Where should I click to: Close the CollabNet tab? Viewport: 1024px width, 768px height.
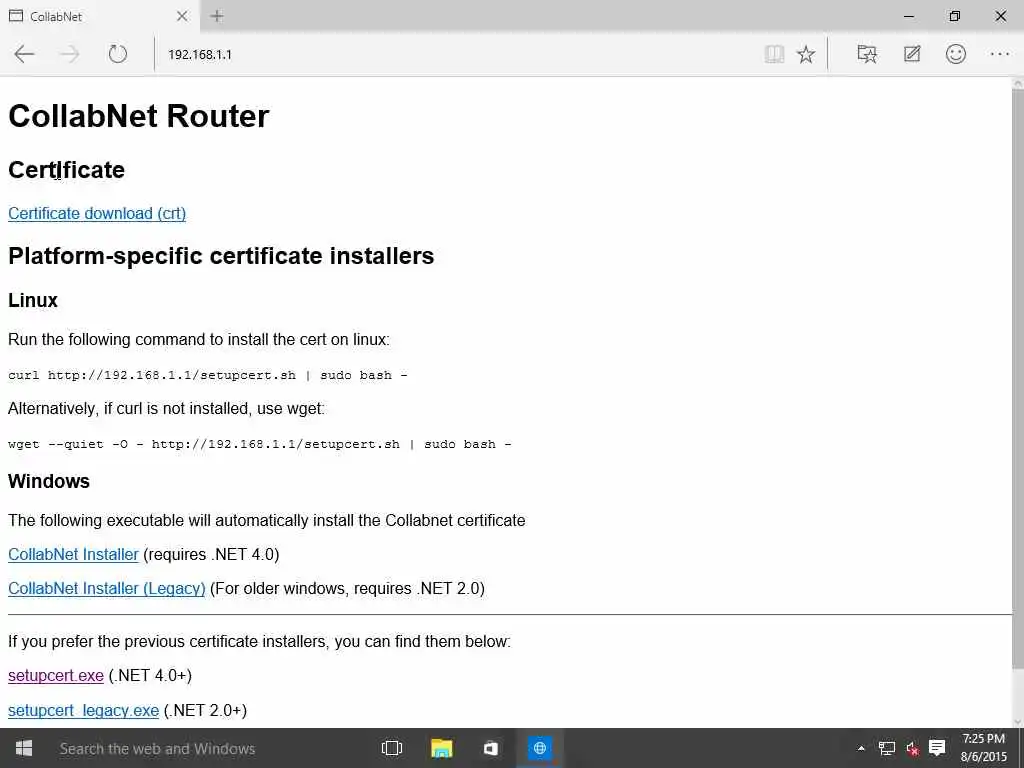(182, 16)
